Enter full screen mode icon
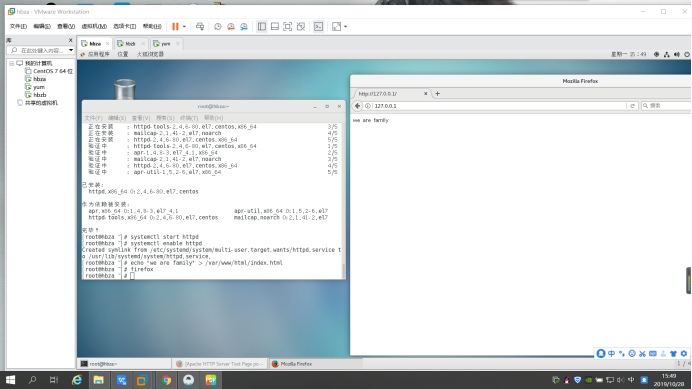 (288, 26)
